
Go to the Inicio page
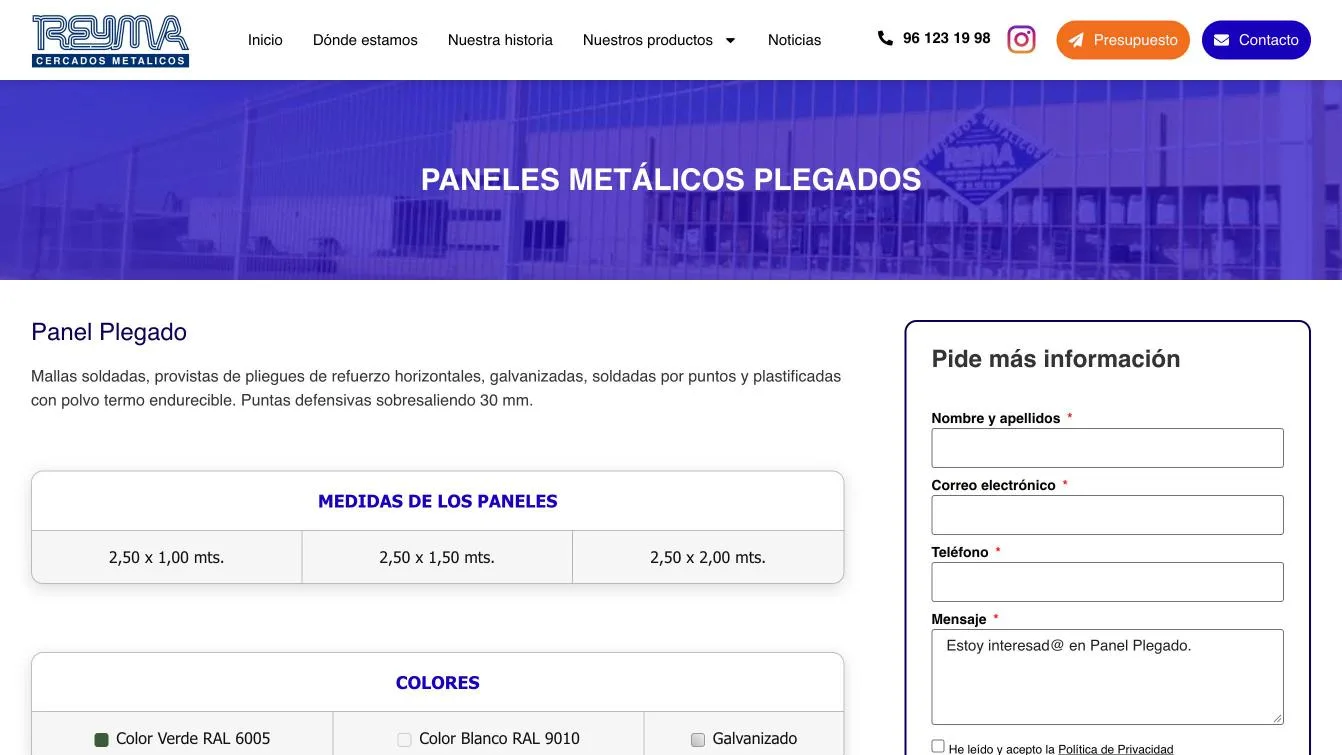click(265, 40)
